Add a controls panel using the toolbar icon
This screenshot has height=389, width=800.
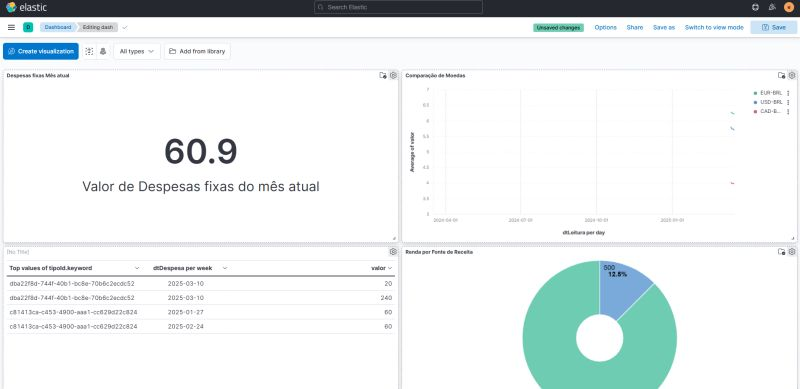(x=103, y=51)
